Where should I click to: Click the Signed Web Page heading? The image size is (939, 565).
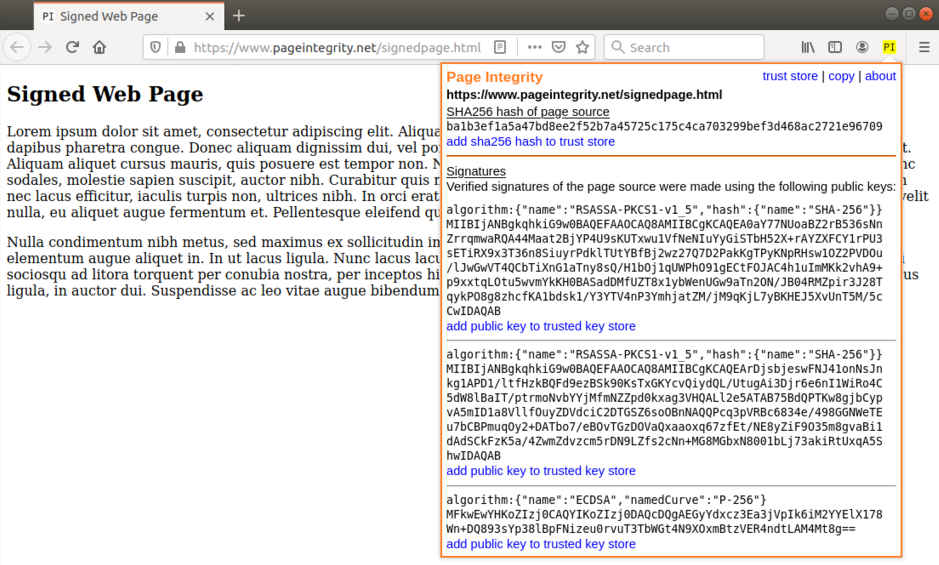click(x=105, y=94)
